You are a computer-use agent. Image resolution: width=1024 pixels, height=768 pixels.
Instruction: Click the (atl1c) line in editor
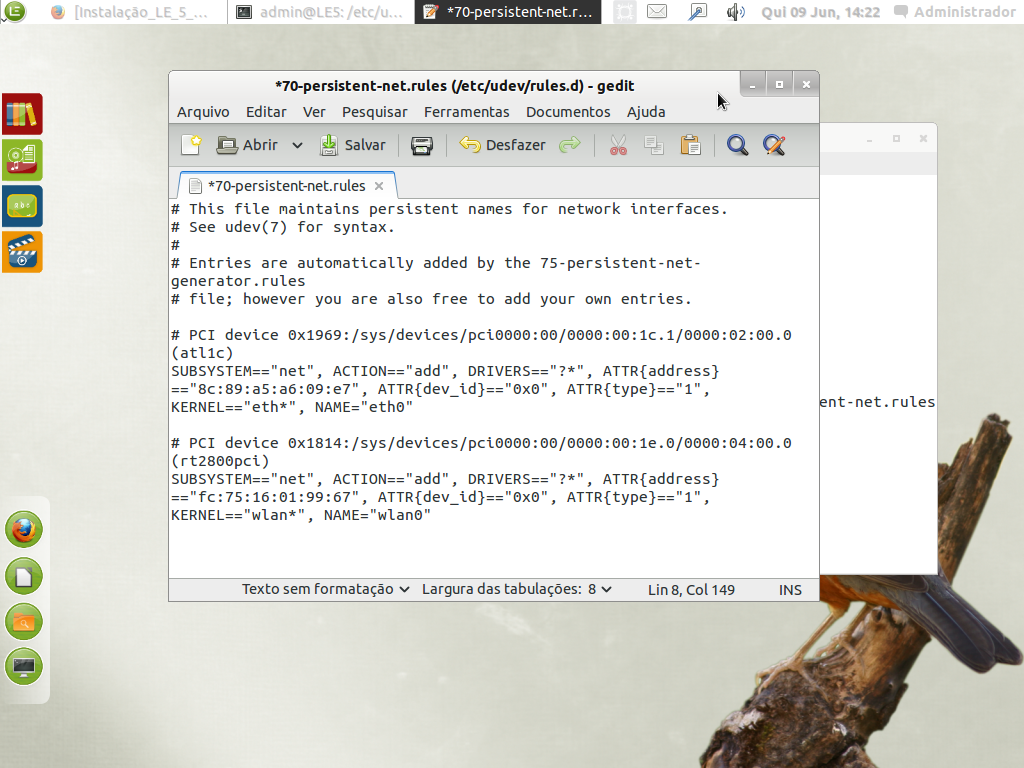pyautogui.click(x=202, y=353)
